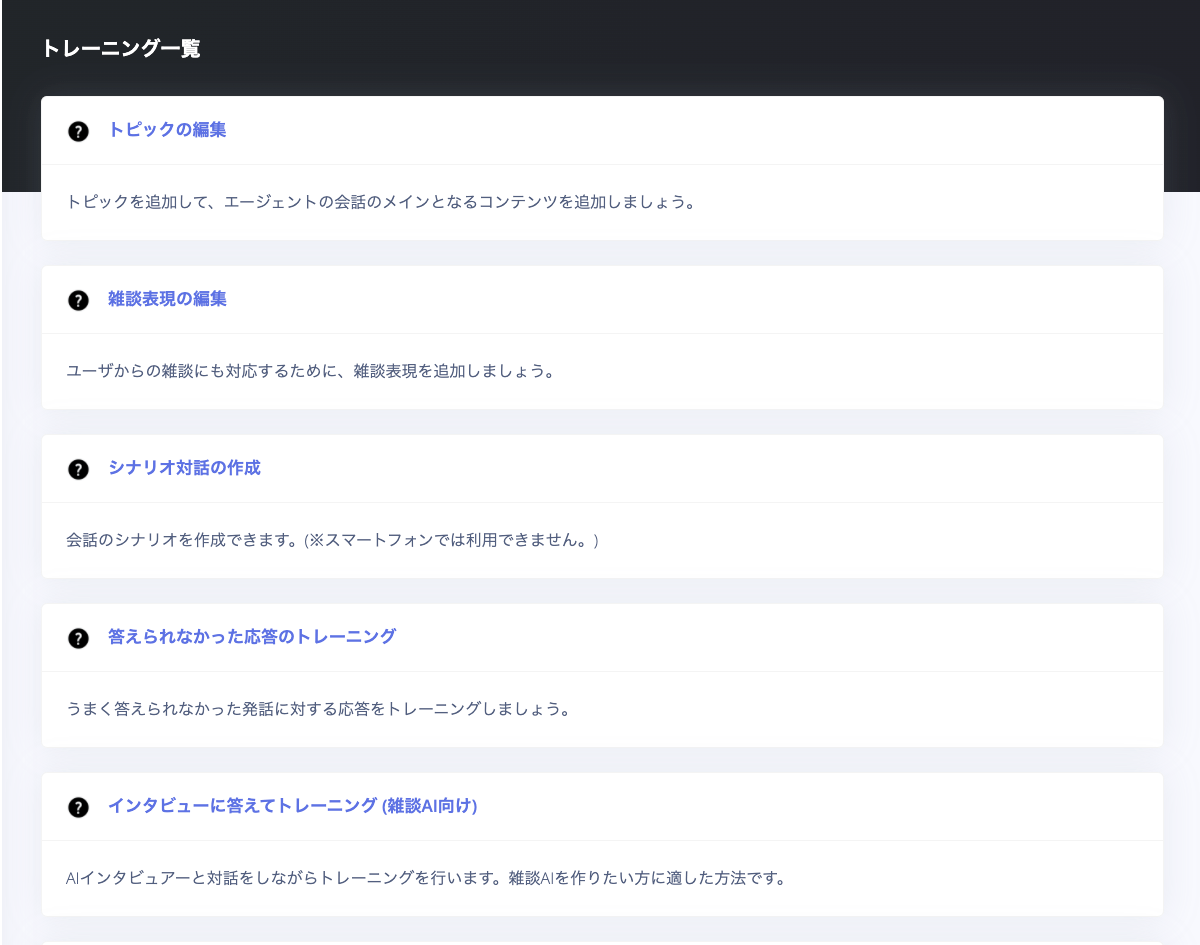
Task: Click help icon beside トピックの編集
Action: pyautogui.click(x=78, y=131)
